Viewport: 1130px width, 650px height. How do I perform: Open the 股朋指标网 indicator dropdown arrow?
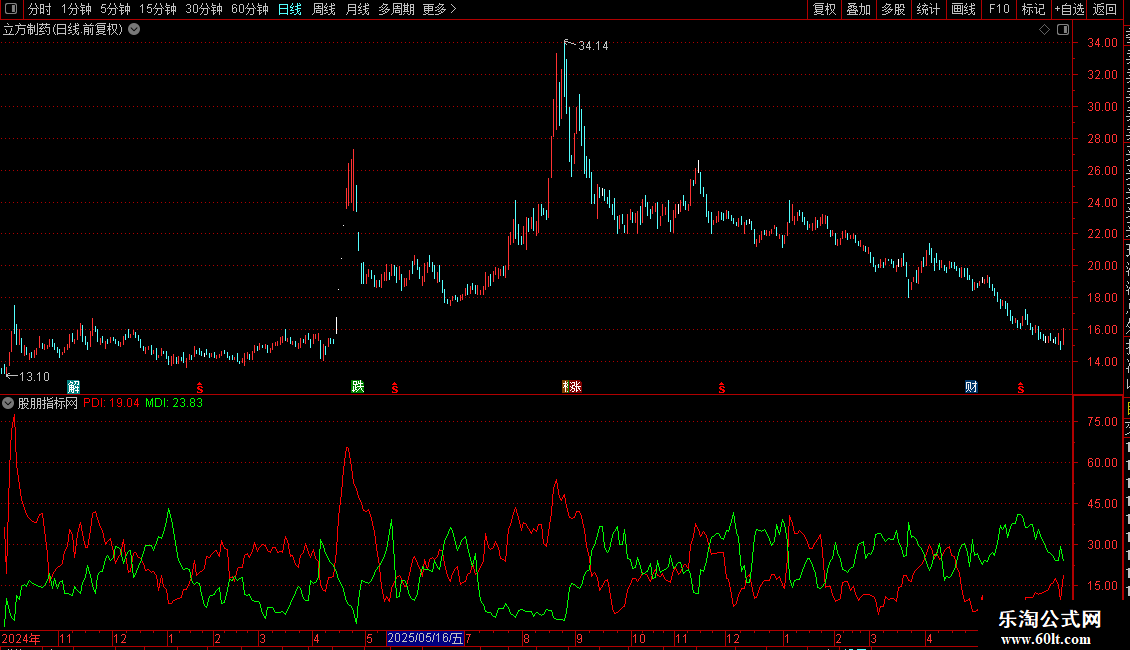(8, 403)
